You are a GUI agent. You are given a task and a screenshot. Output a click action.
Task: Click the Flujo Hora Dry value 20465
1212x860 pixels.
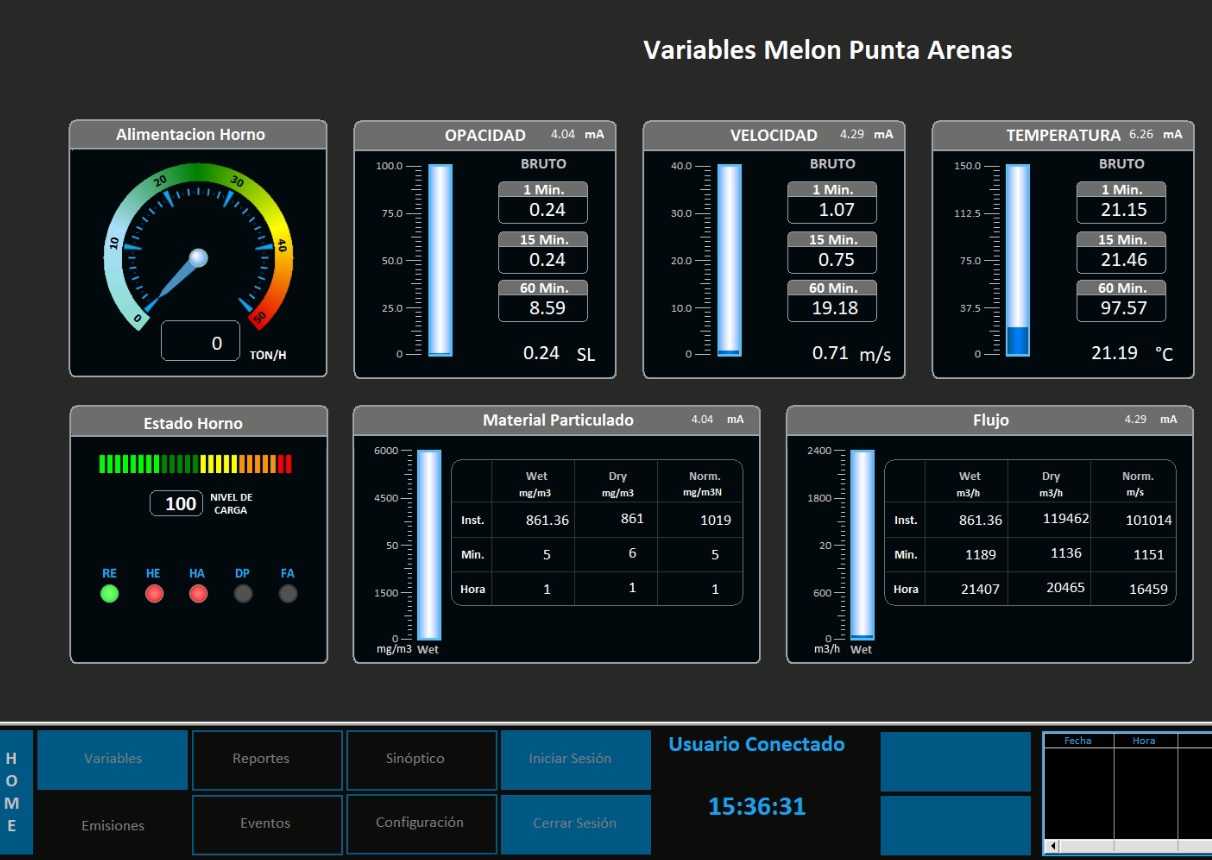(x=1065, y=587)
